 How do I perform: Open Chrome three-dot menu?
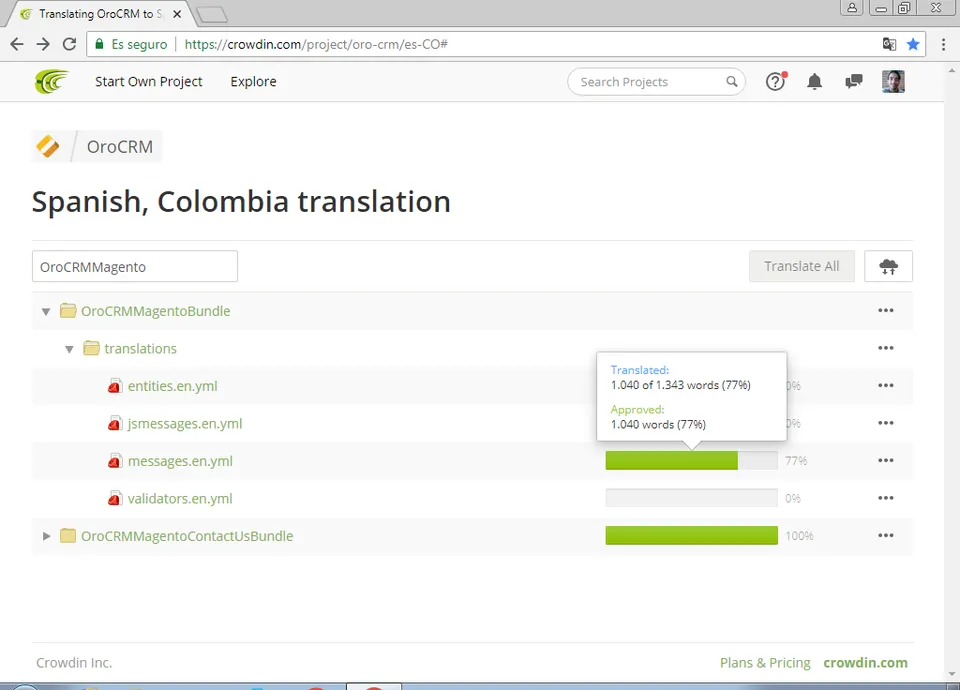click(x=943, y=44)
